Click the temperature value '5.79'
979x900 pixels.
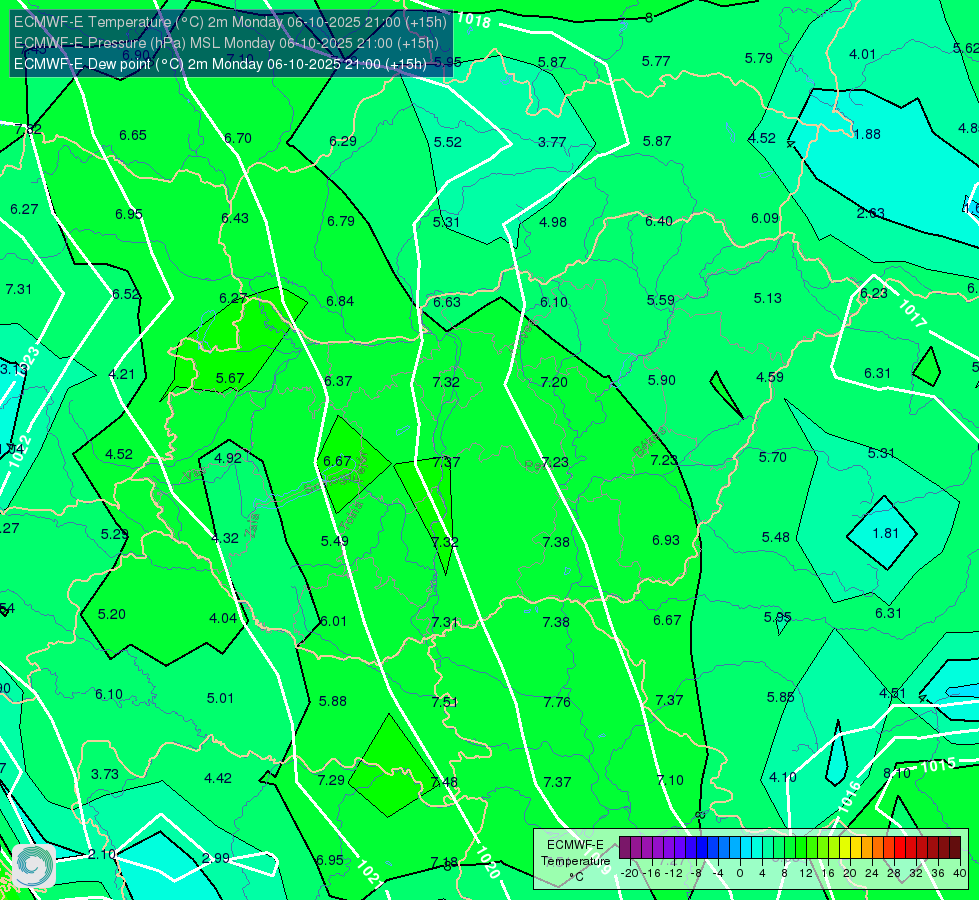(759, 58)
